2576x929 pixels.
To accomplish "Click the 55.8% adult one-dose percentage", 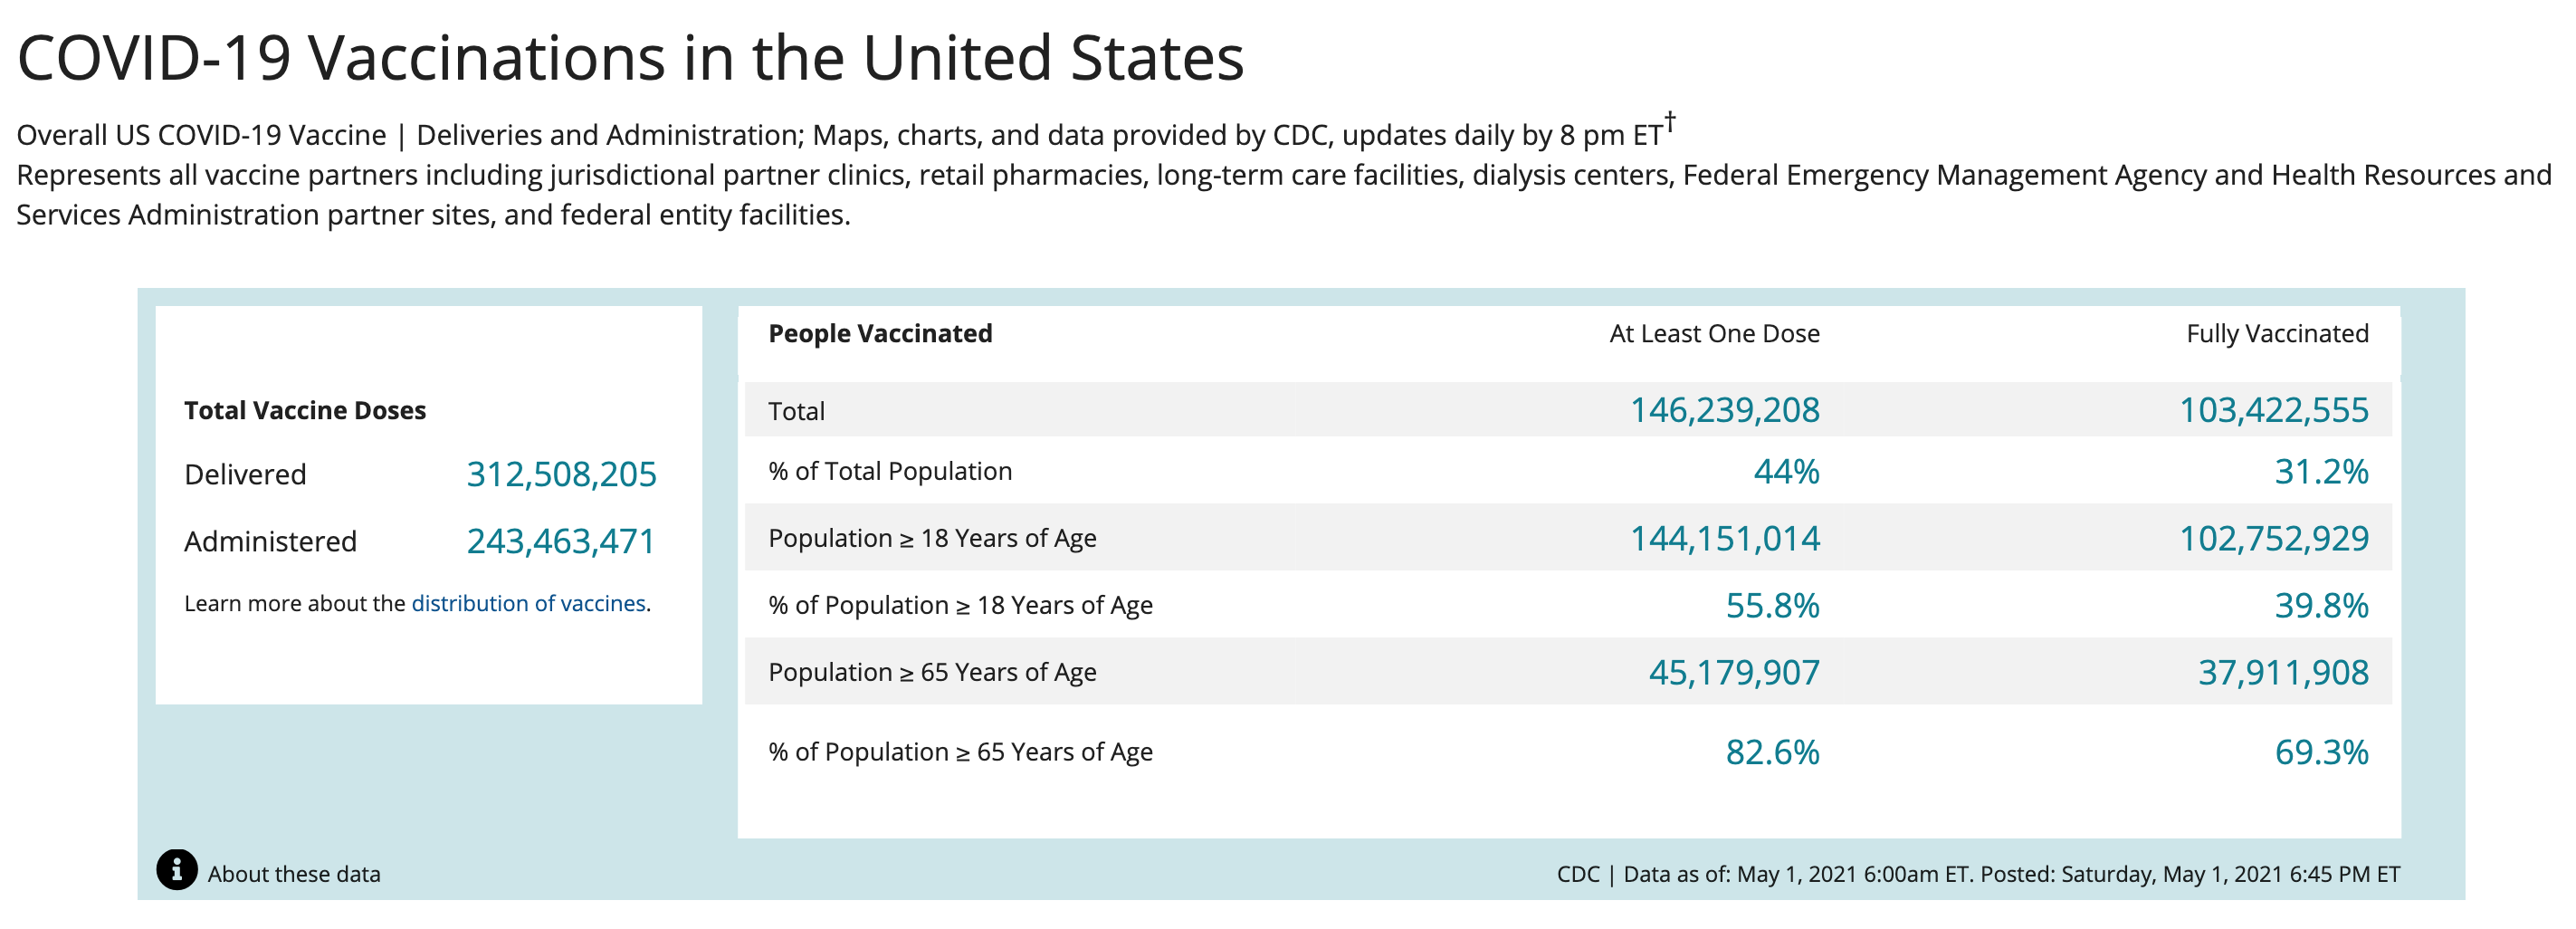I will 1772,605.
